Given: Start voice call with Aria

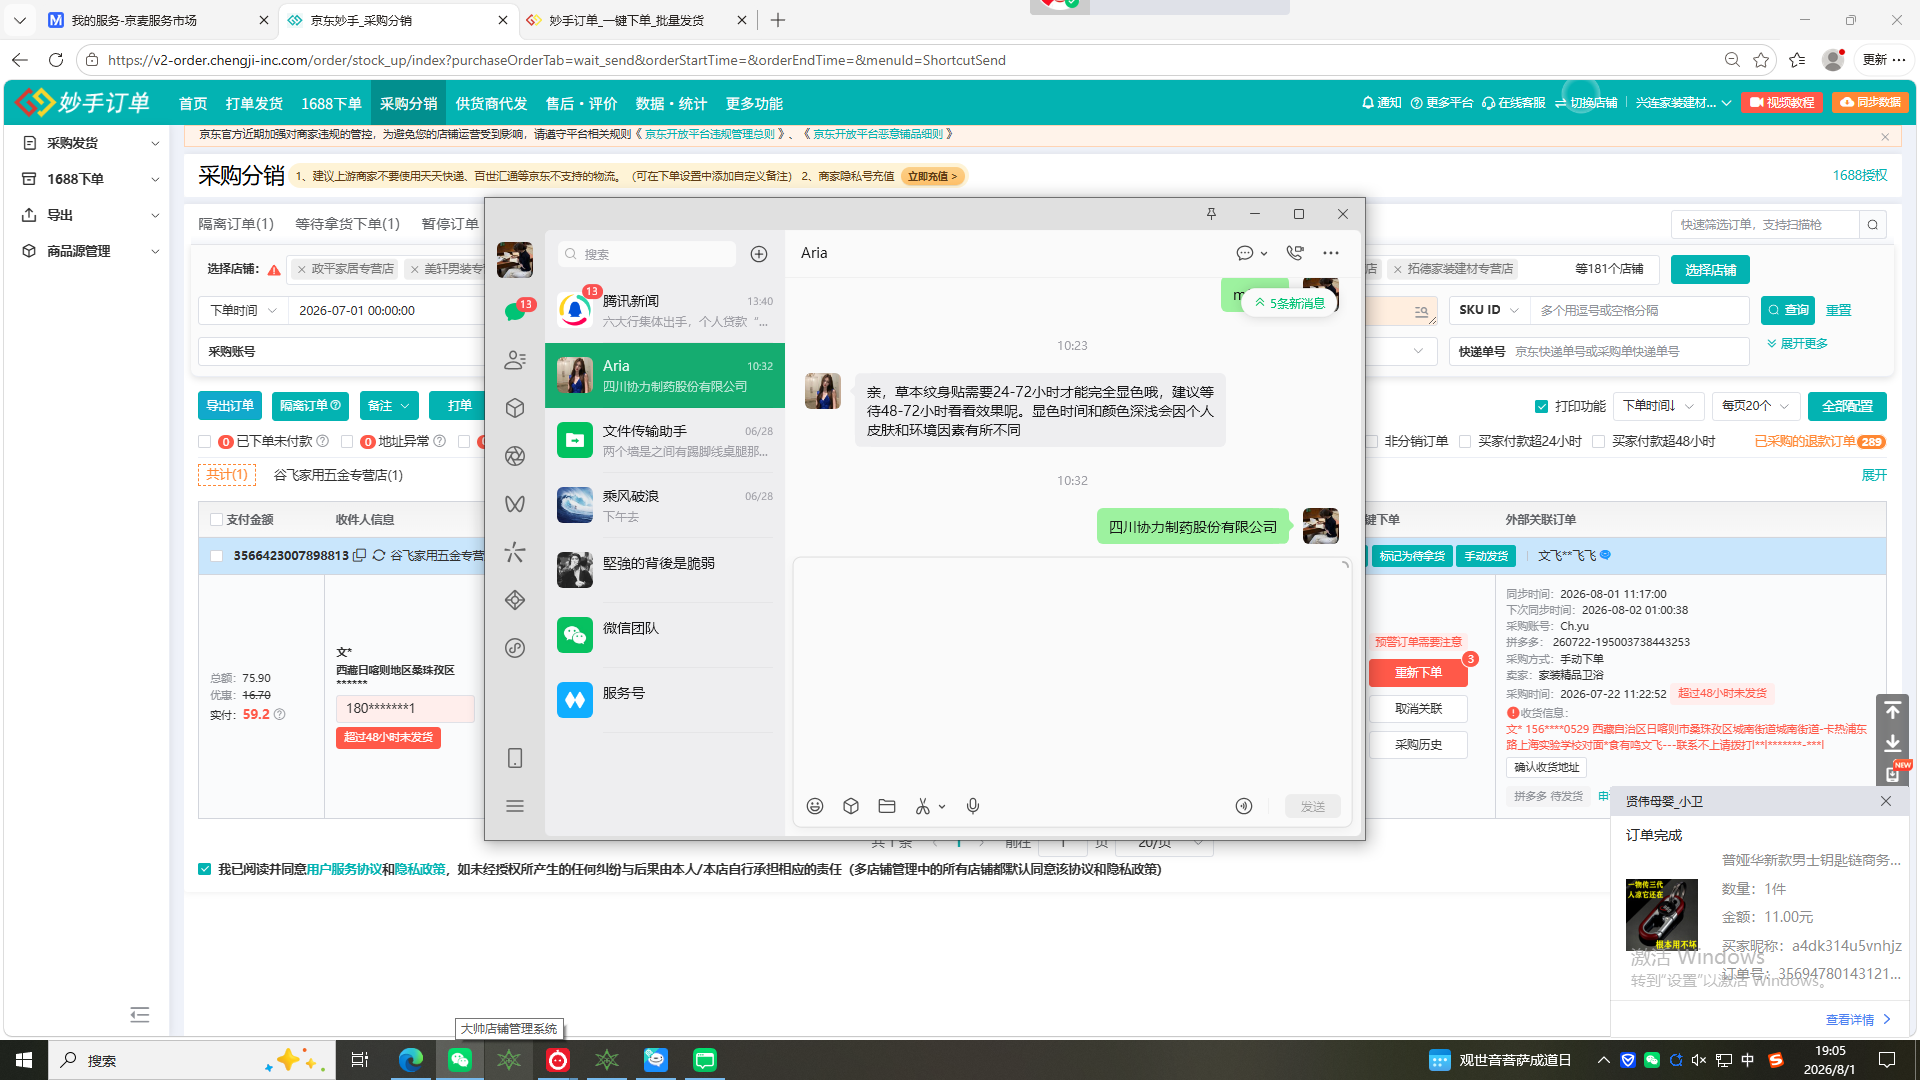Looking at the screenshot, I should 1295,253.
